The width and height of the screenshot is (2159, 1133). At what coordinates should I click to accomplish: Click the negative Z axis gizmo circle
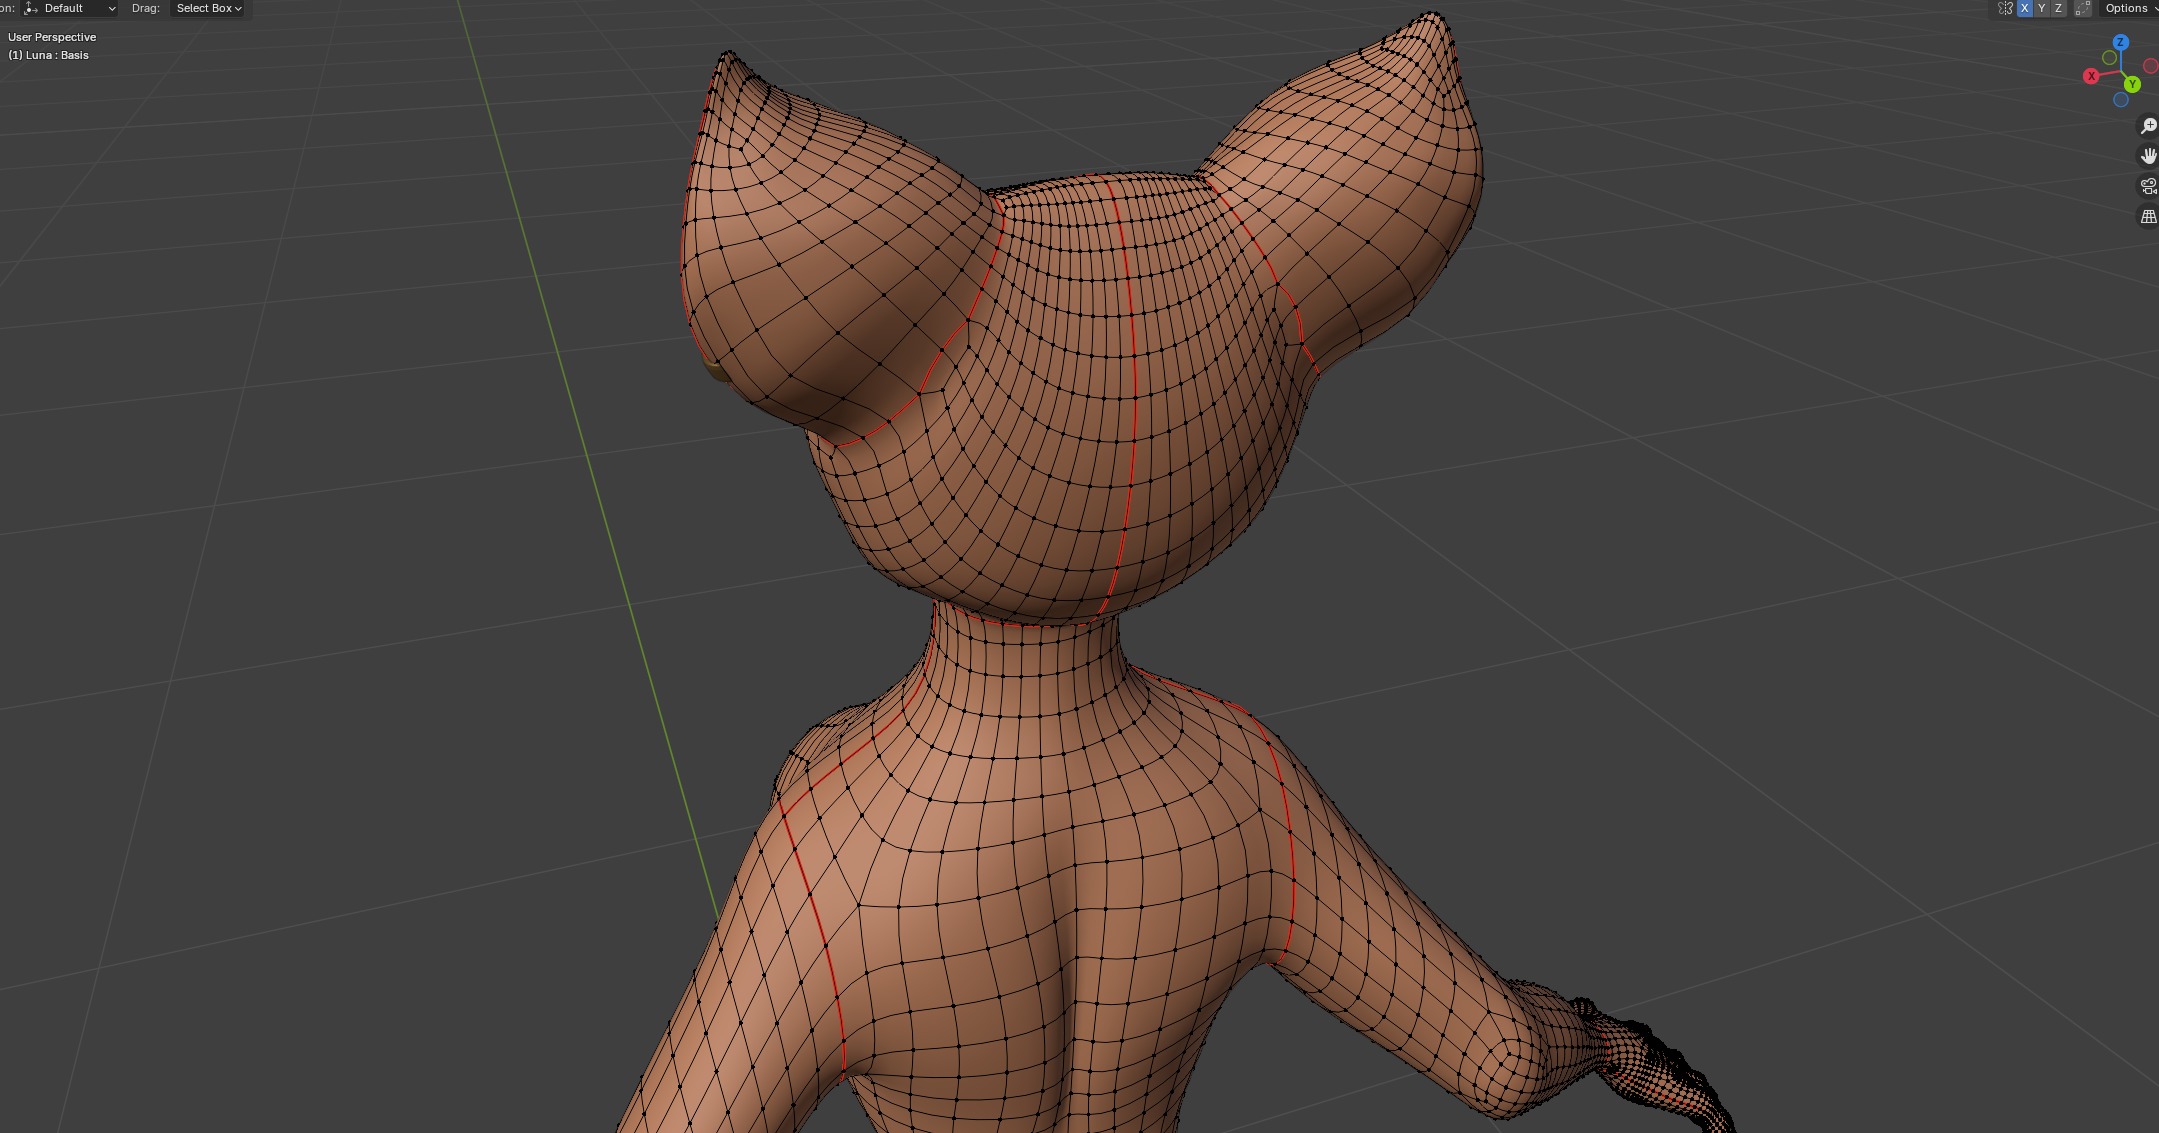2120,100
